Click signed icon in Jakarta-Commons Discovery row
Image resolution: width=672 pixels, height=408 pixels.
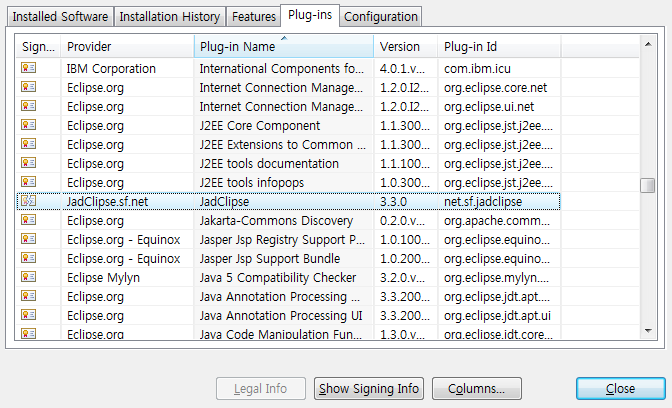pos(28,220)
